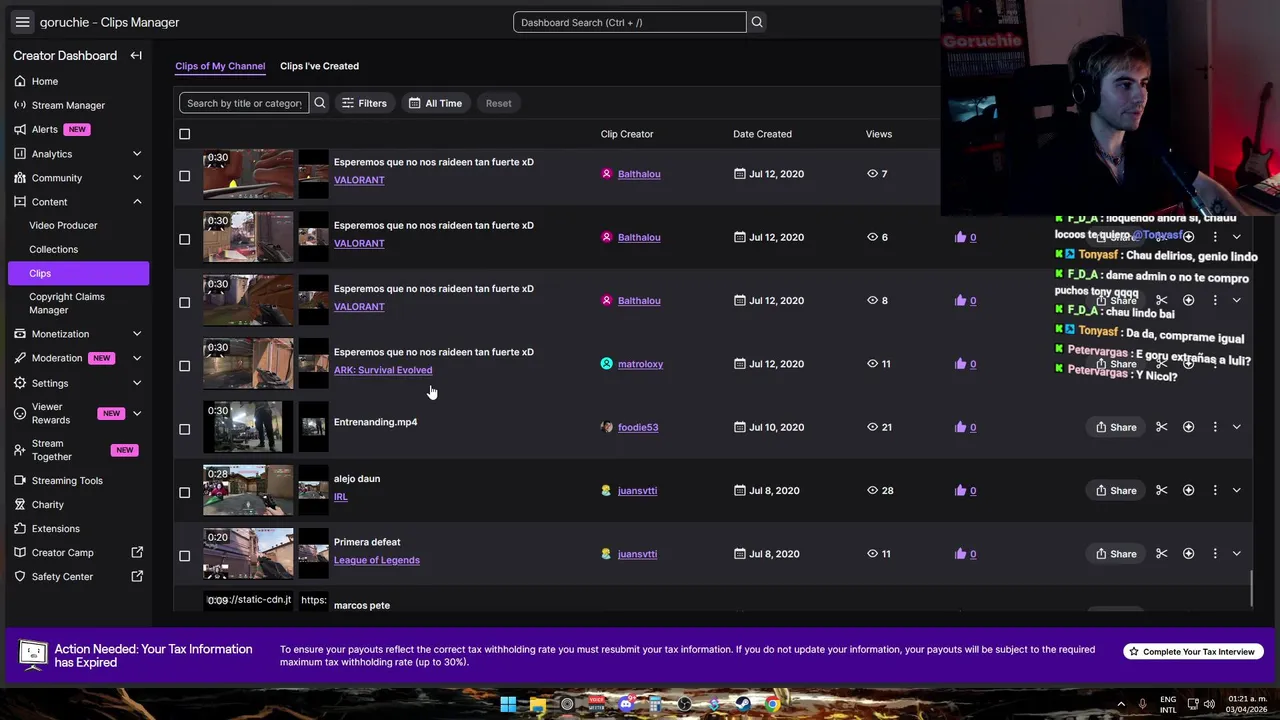
Task: Open the three-dot menu on alejo daun row
Action: click(x=1215, y=490)
